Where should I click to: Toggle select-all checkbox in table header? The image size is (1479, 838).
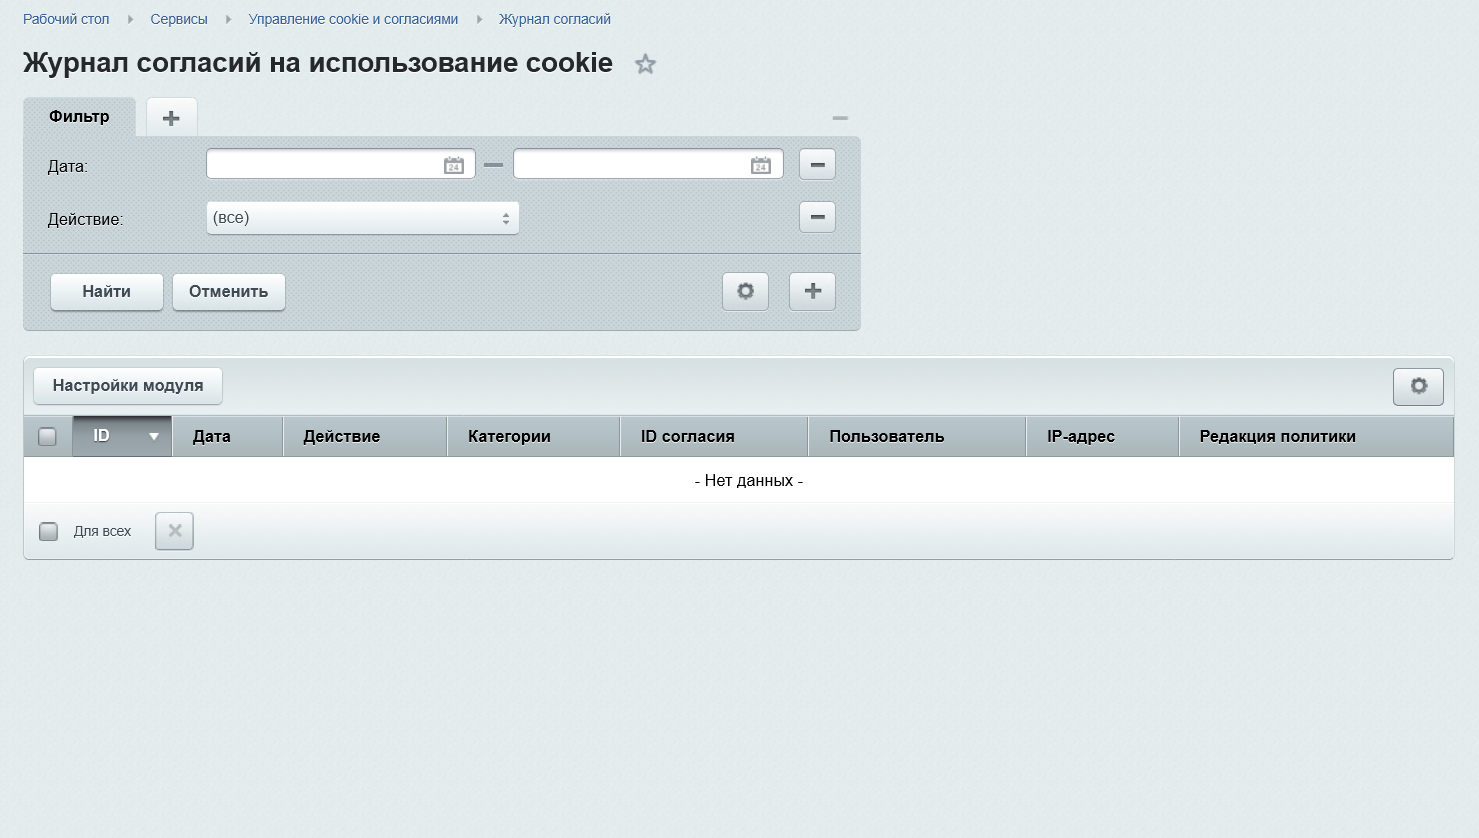pyautogui.click(x=47, y=437)
